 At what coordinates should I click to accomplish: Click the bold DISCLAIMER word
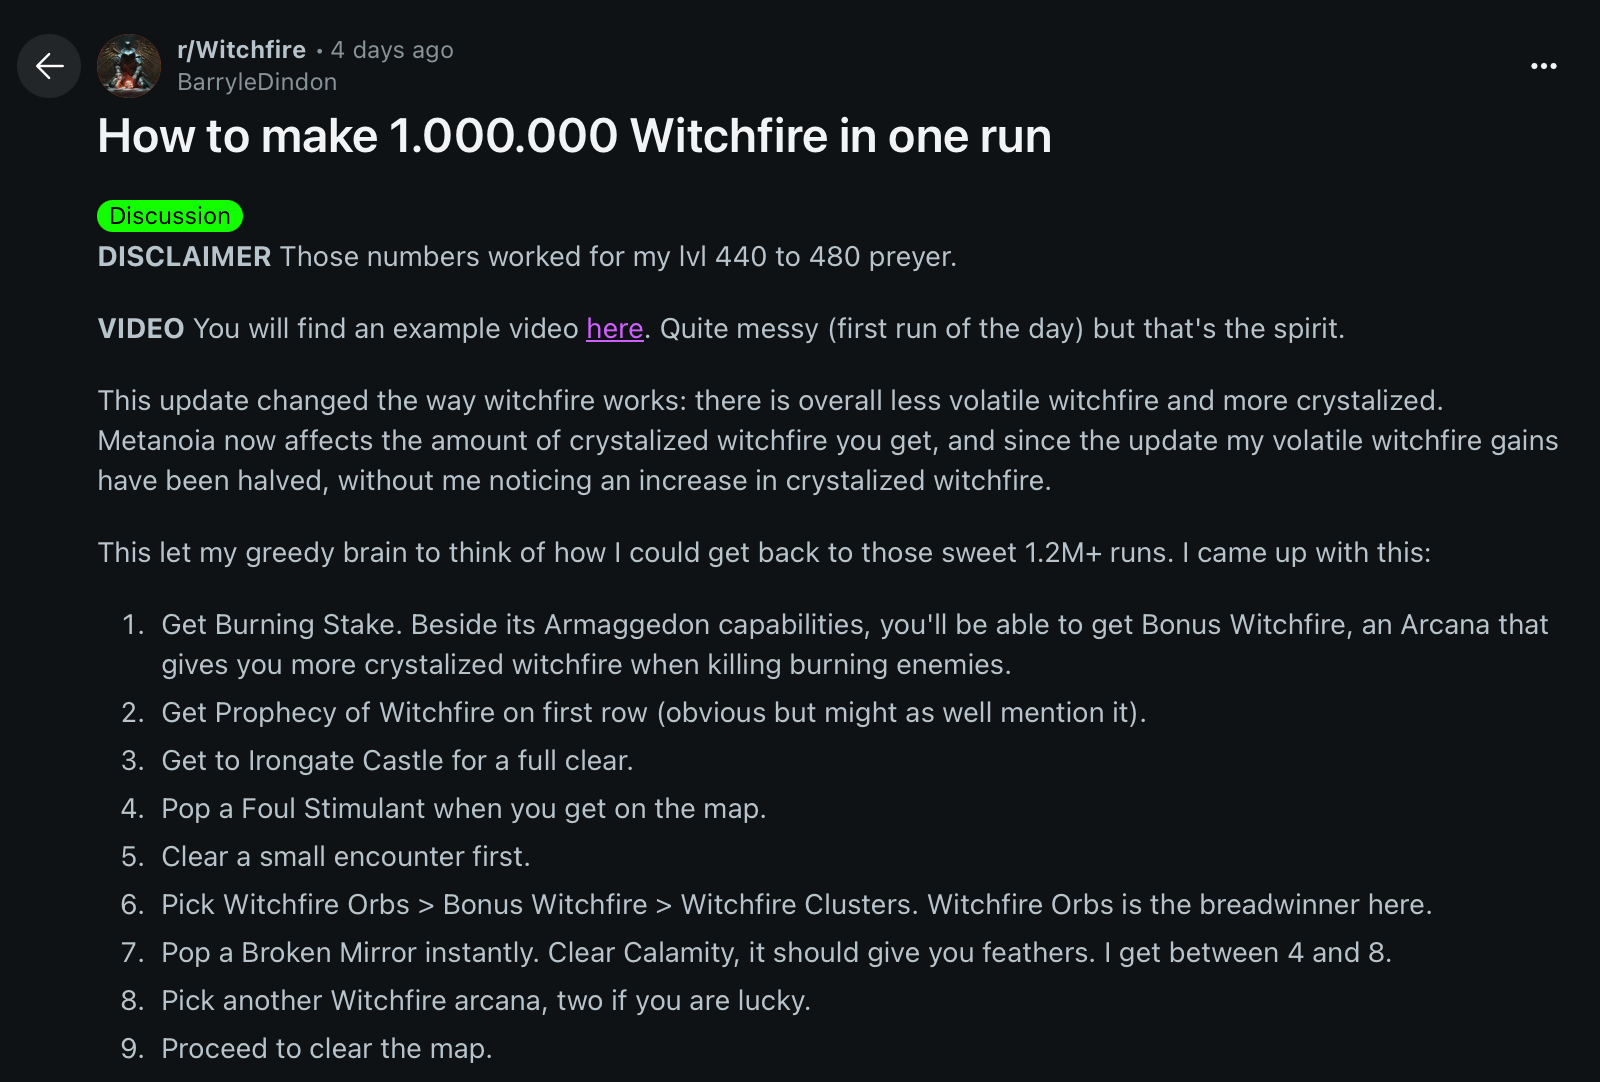click(184, 257)
